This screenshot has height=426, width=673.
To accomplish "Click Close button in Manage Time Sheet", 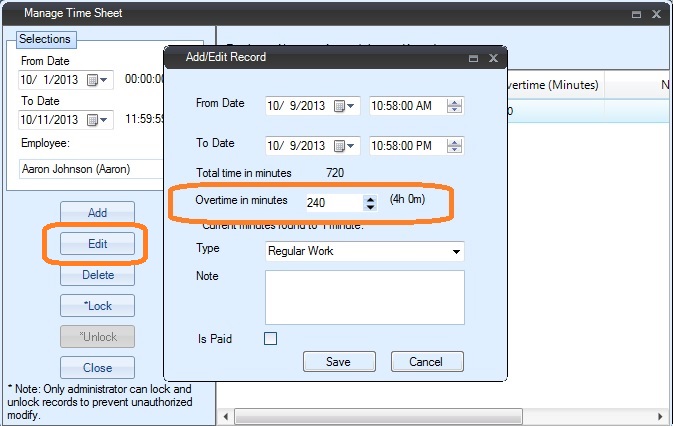I will coord(97,367).
